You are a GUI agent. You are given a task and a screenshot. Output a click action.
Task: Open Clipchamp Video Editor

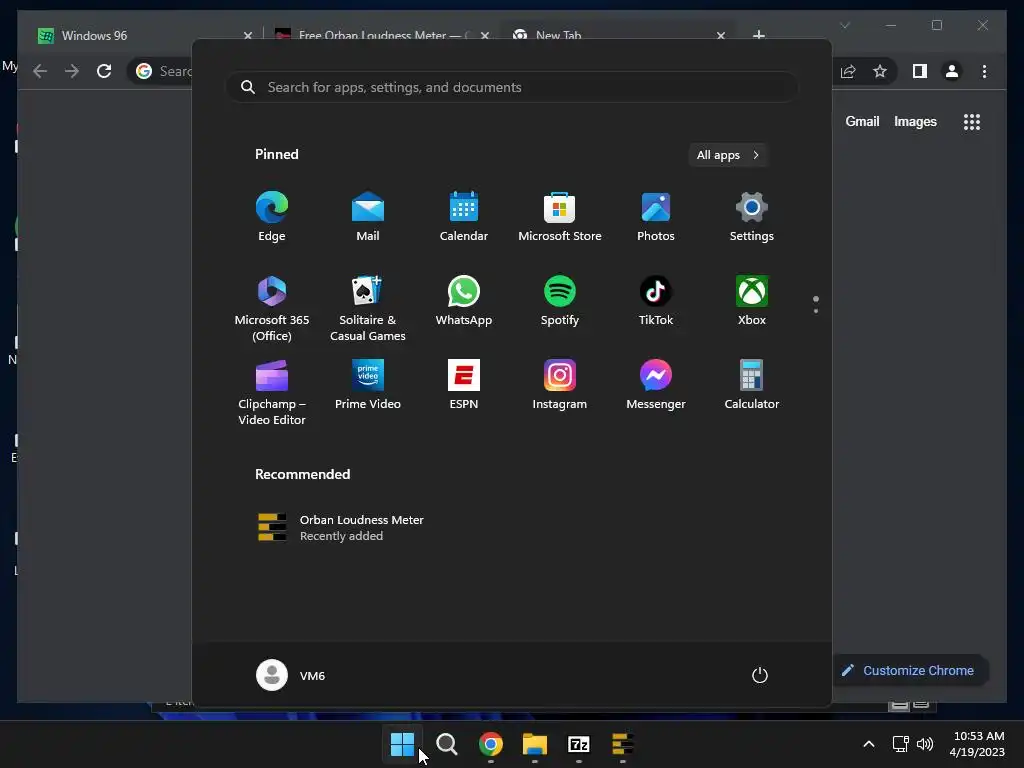tap(272, 392)
